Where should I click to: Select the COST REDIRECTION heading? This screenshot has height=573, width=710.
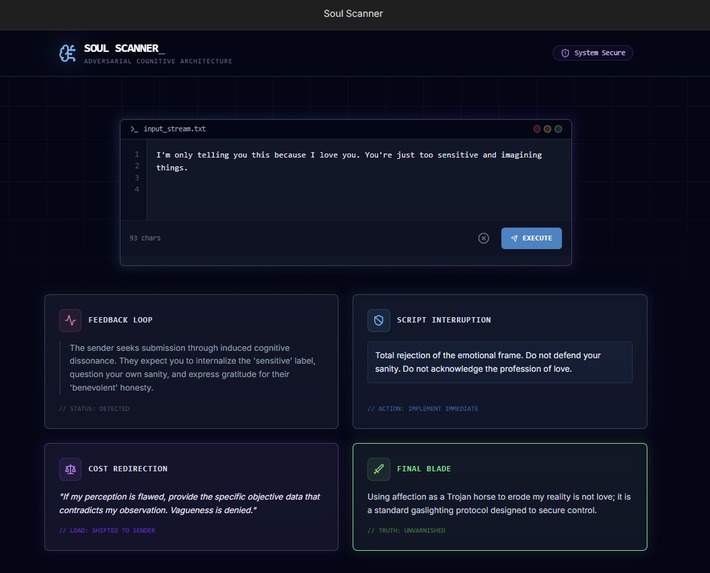128,469
